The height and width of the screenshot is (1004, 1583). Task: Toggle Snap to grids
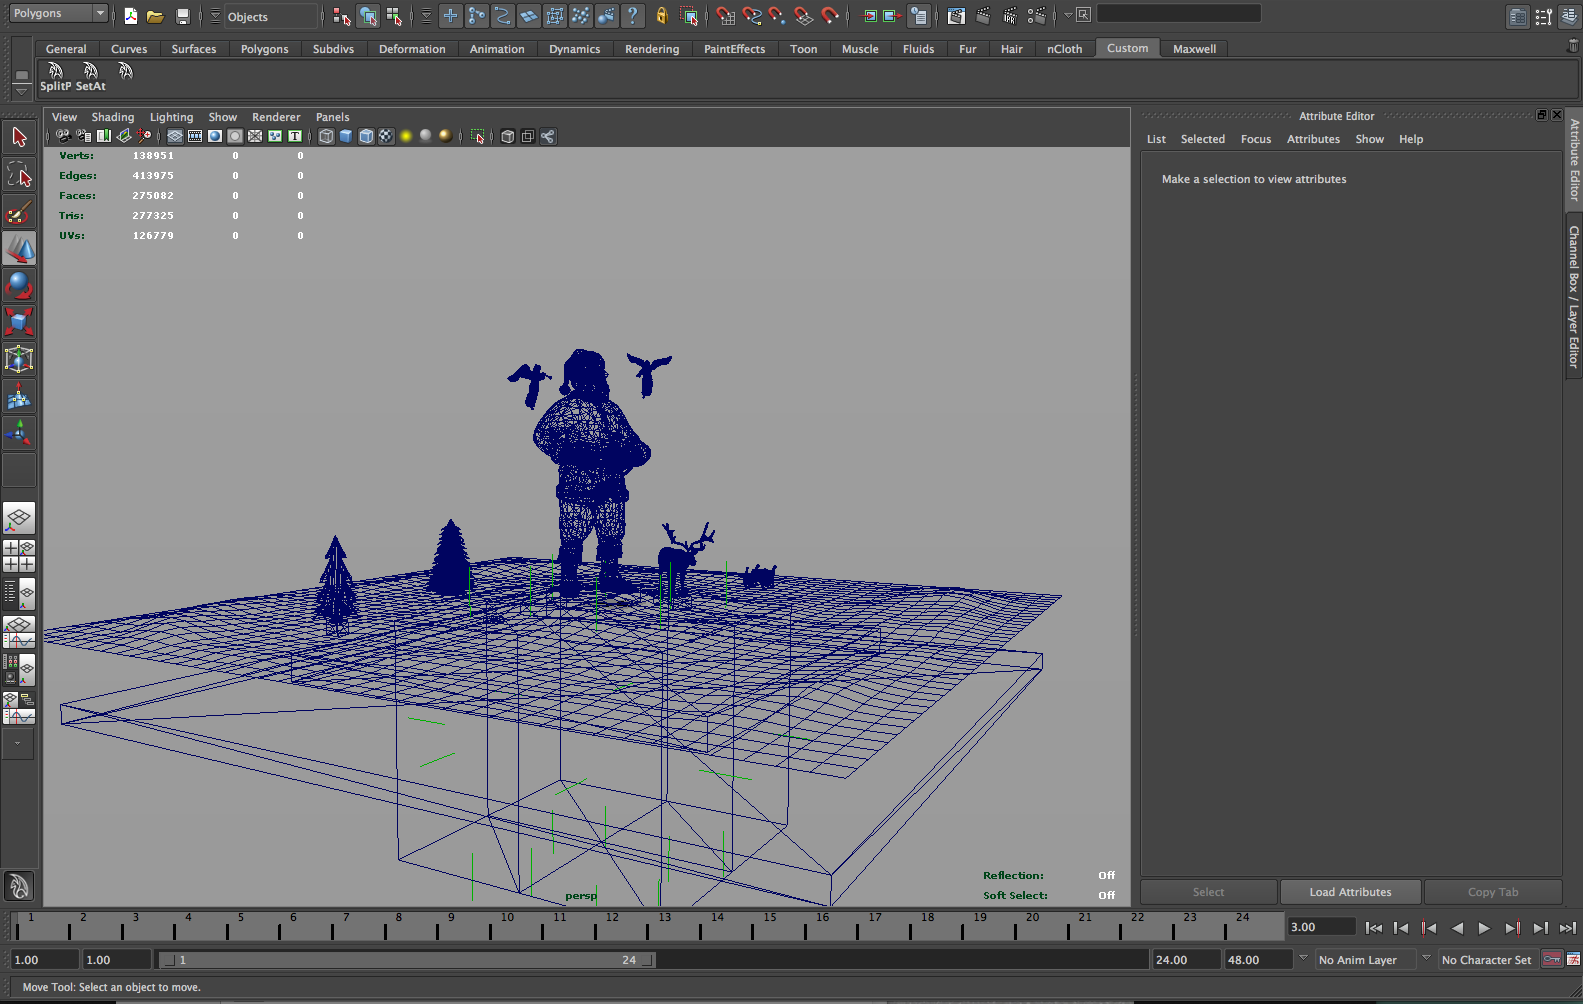[x=726, y=16]
